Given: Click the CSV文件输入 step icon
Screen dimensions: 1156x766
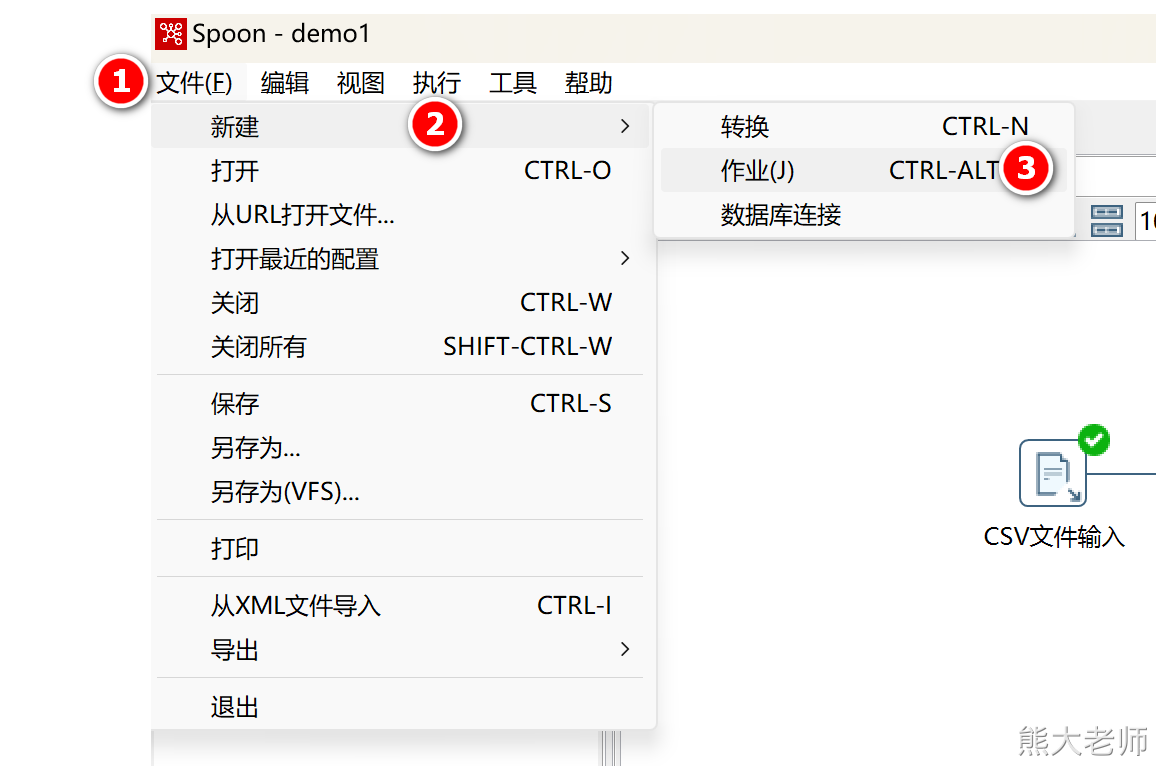Looking at the screenshot, I should pos(1052,473).
